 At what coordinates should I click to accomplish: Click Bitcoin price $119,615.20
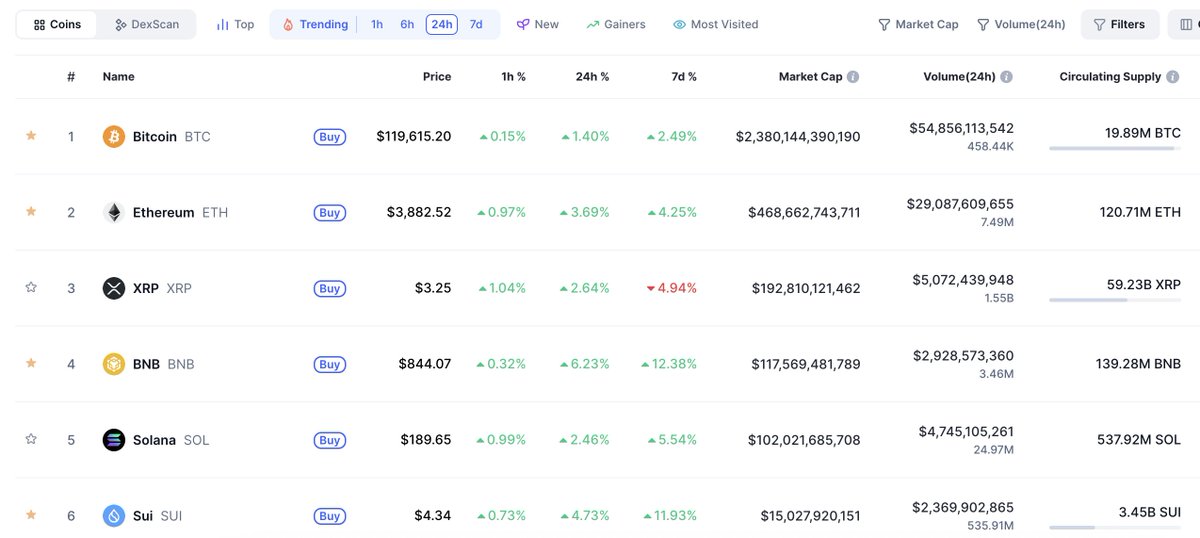tap(414, 136)
